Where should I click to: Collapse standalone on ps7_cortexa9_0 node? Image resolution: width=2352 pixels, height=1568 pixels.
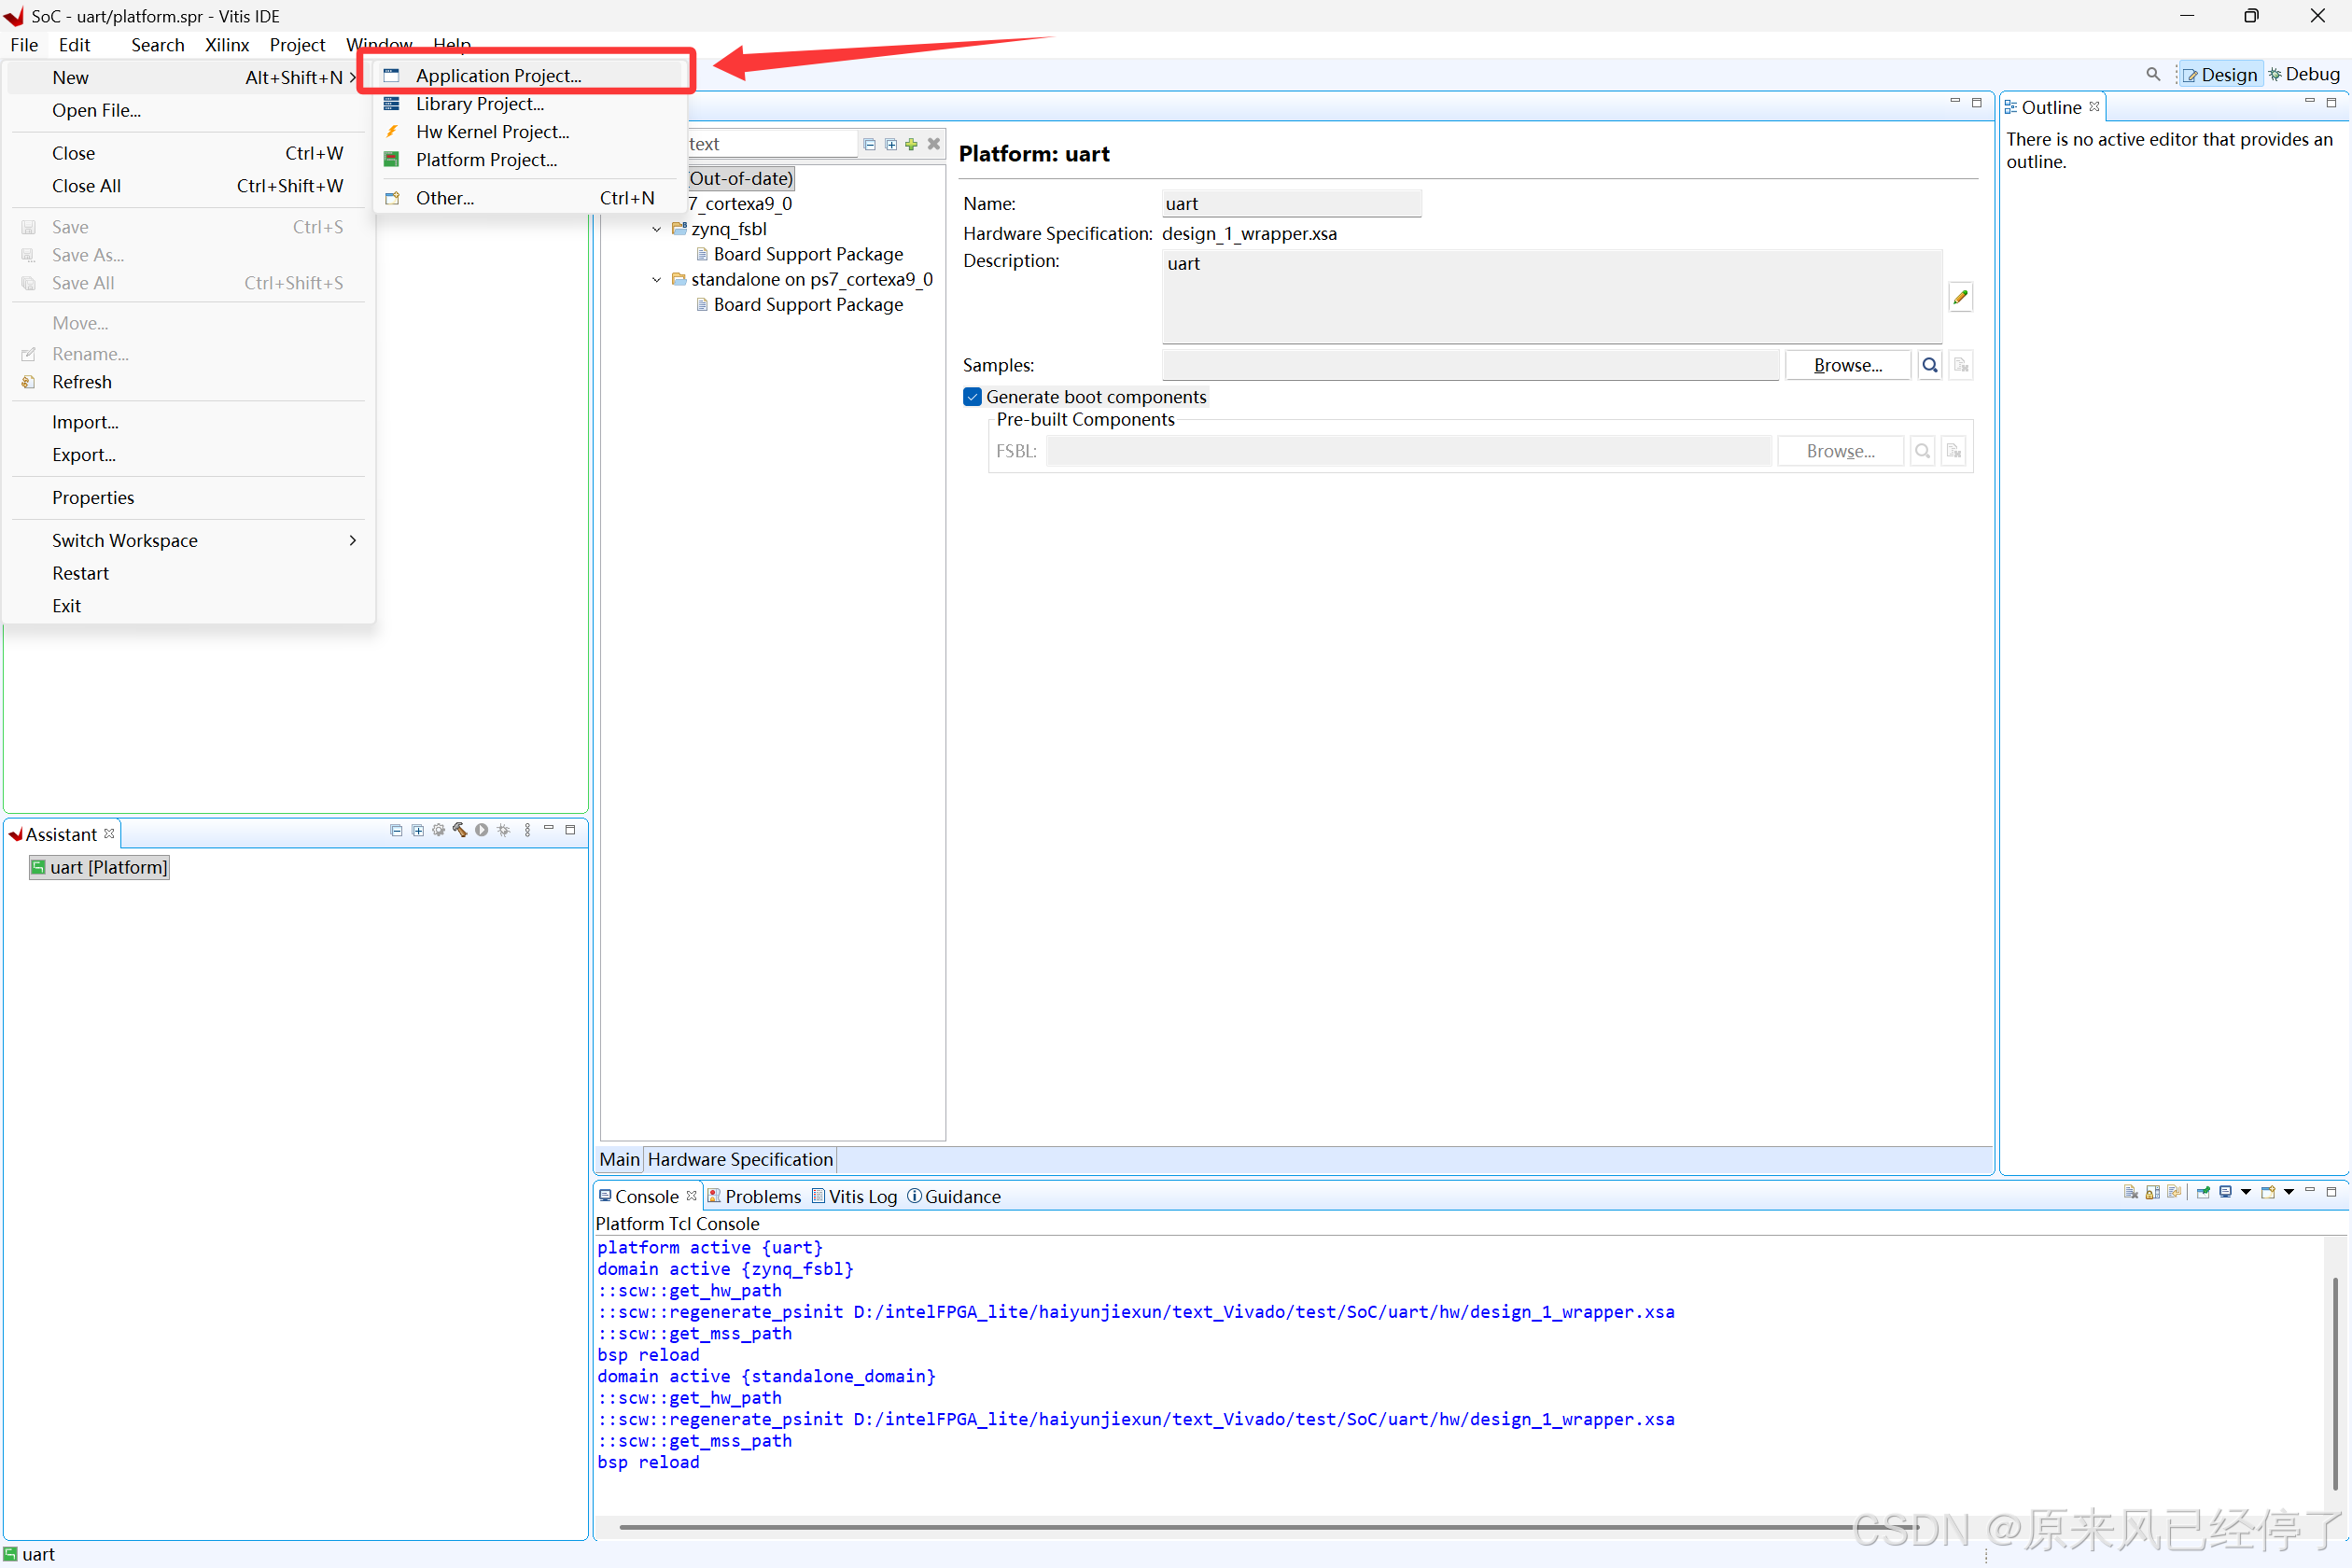(x=656, y=280)
